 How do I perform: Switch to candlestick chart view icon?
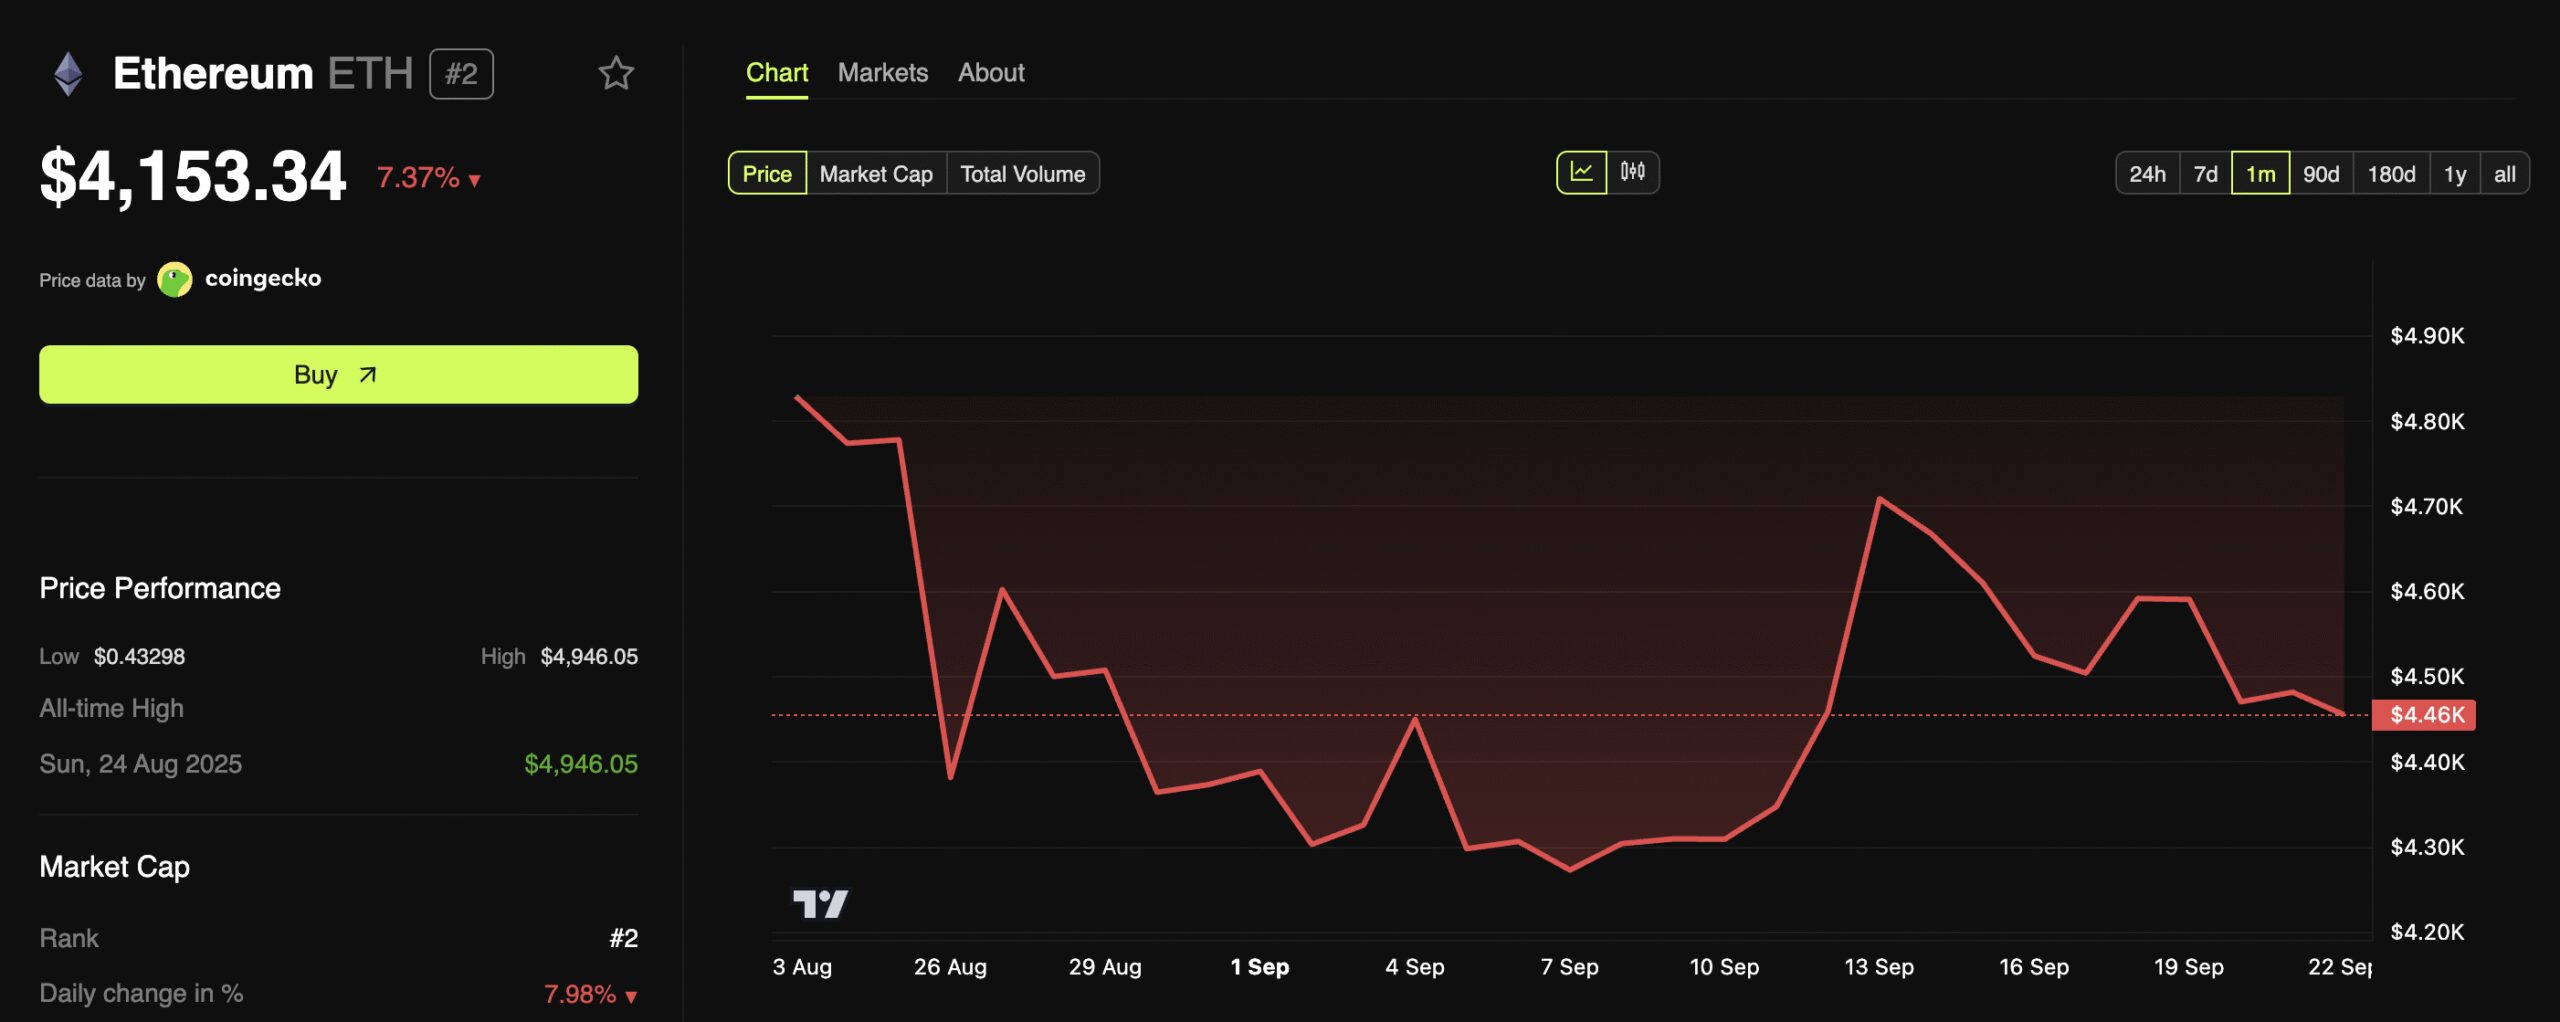click(1633, 172)
